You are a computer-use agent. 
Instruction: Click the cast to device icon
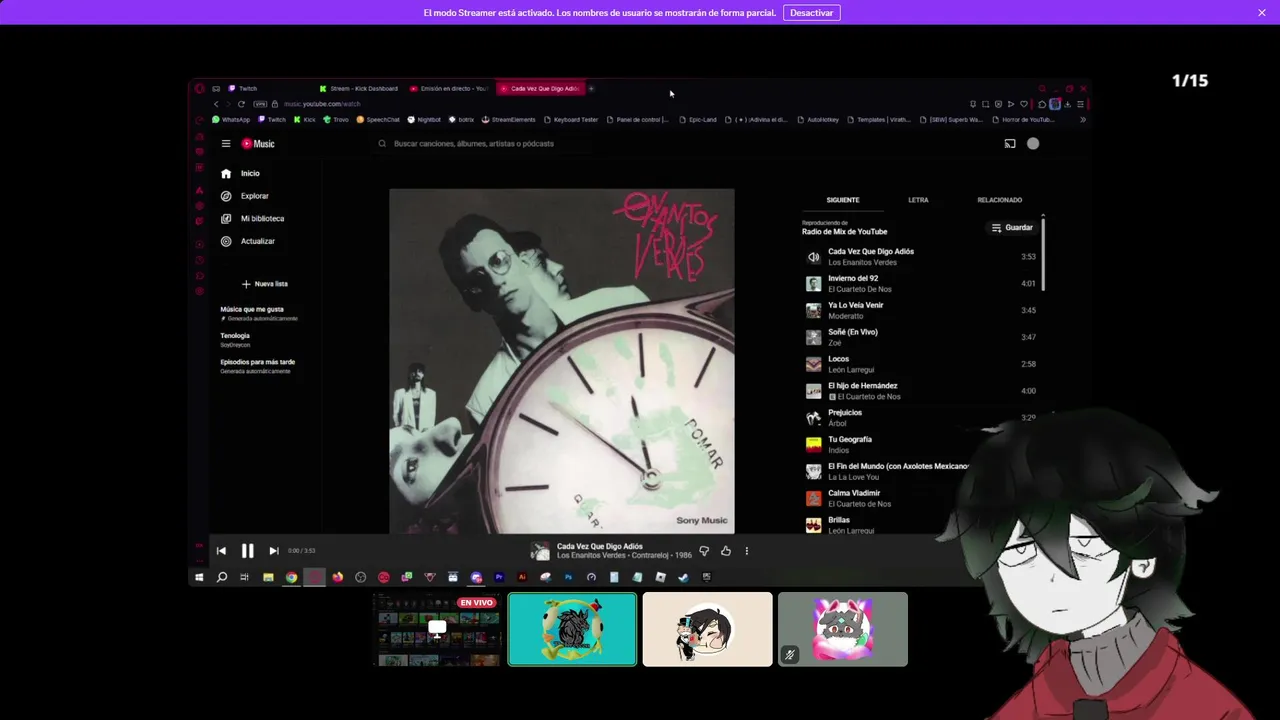(x=1010, y=144)
